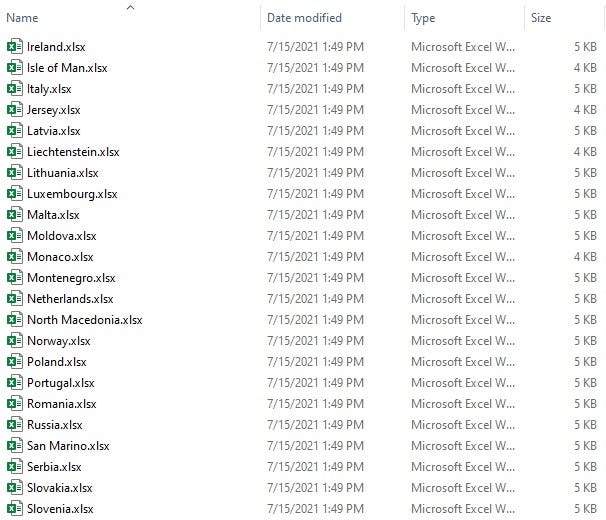This screenshot has width=606, height=520.
Task: Toggle sort order with the Name arrow
Action: [x=131, y=7]
